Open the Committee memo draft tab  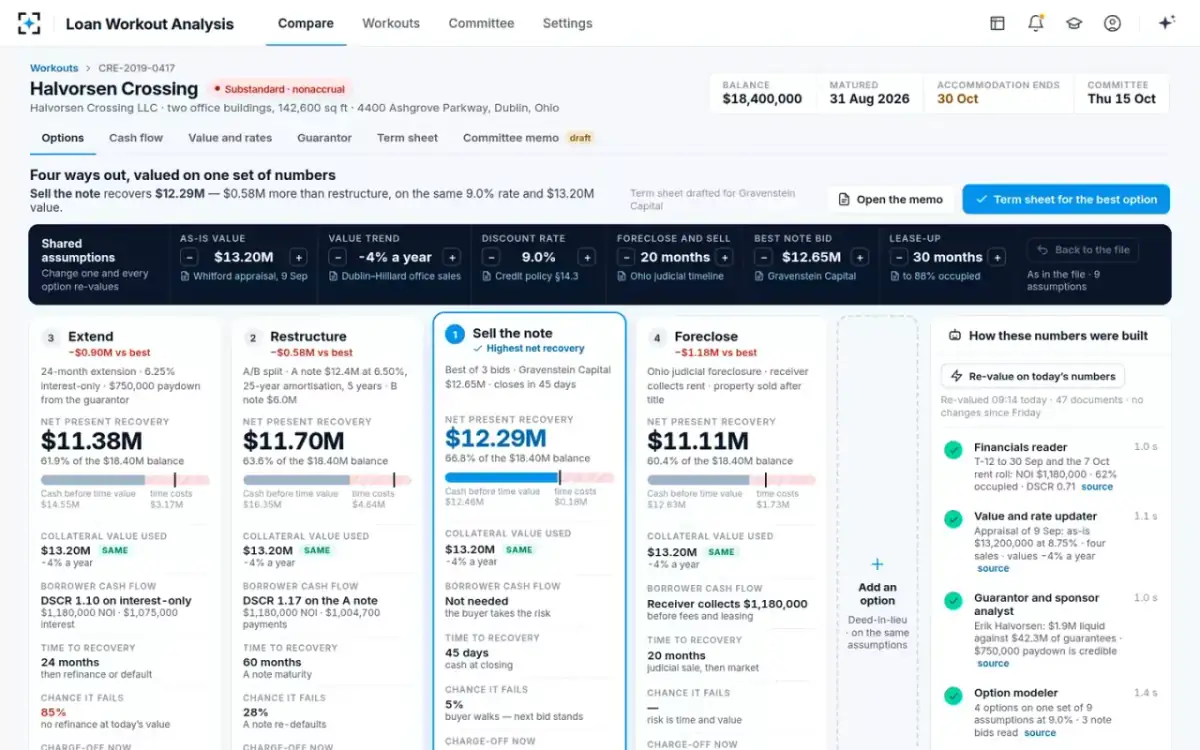529,138
